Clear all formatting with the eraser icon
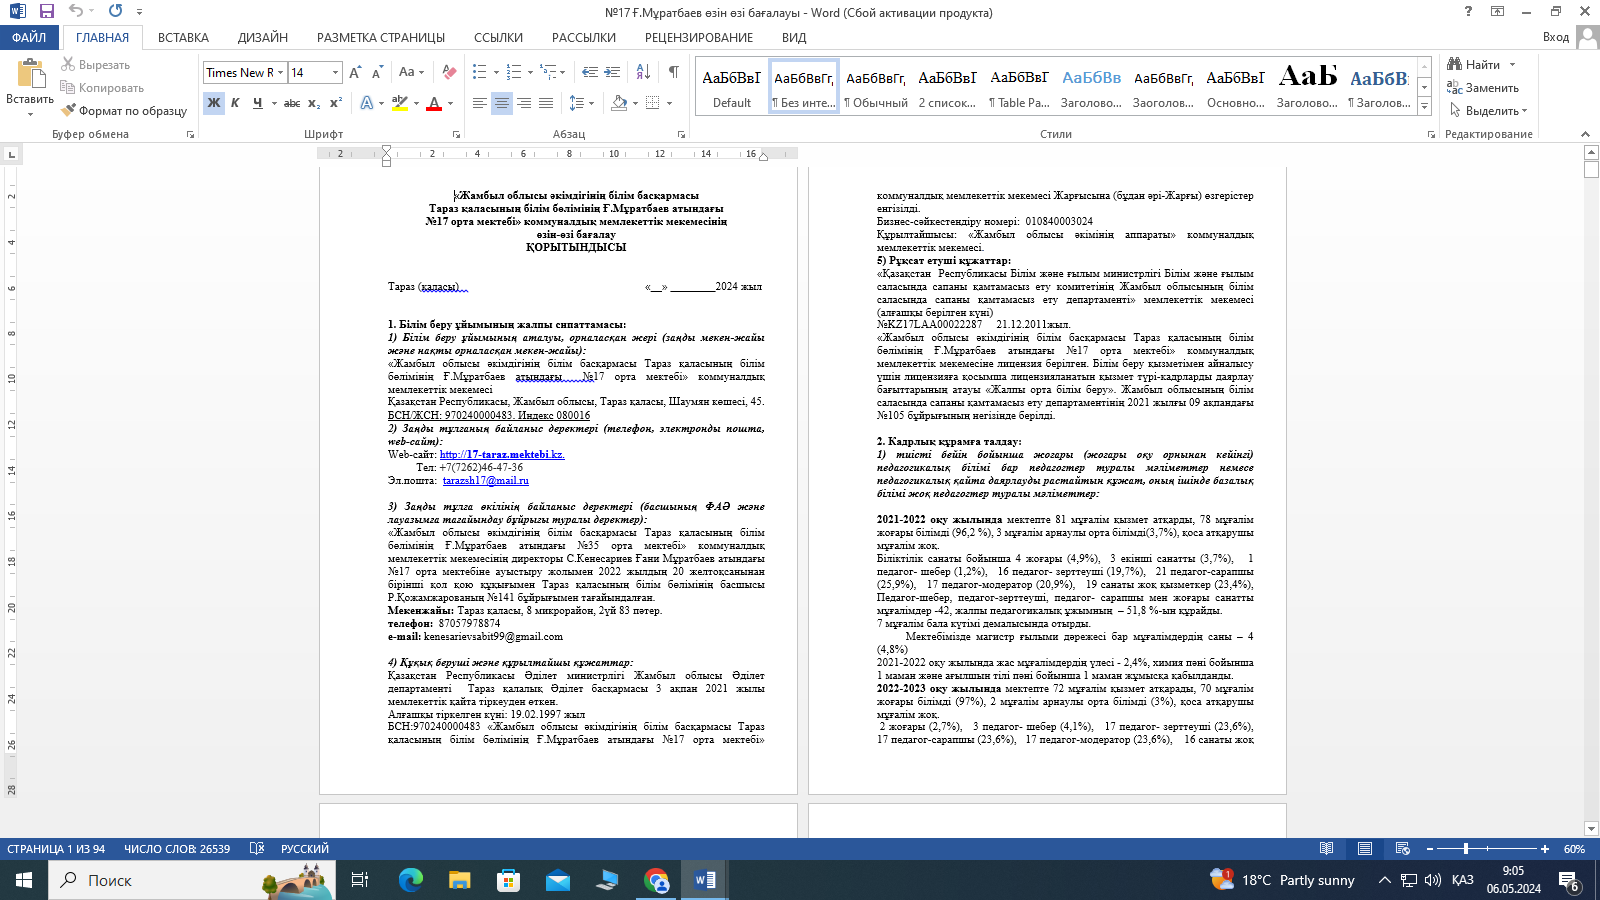Viewport: 1600px width, 900px height. pyautogui.click(x=449, y=72)
